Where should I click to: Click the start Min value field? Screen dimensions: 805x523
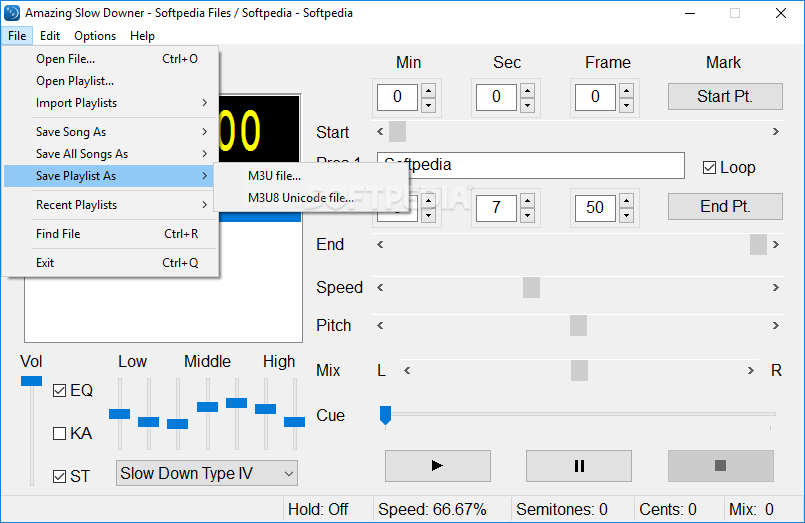point(397,97)
